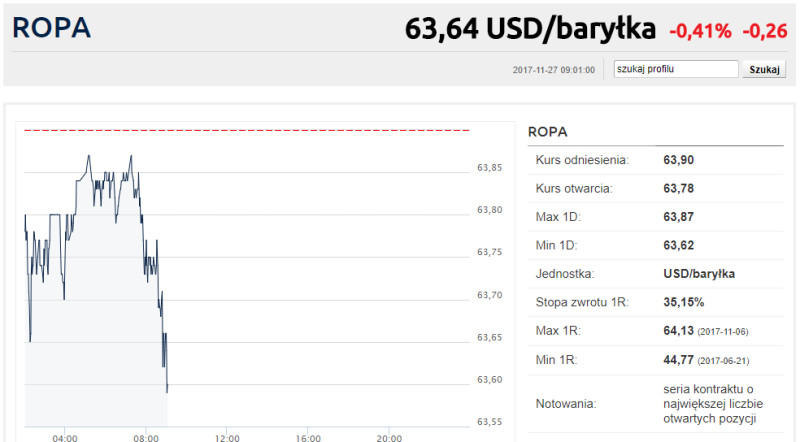The width and height of the screenshot is (800, 442).
Task: Click the Max 1R value 64,13
Action: 679,331
